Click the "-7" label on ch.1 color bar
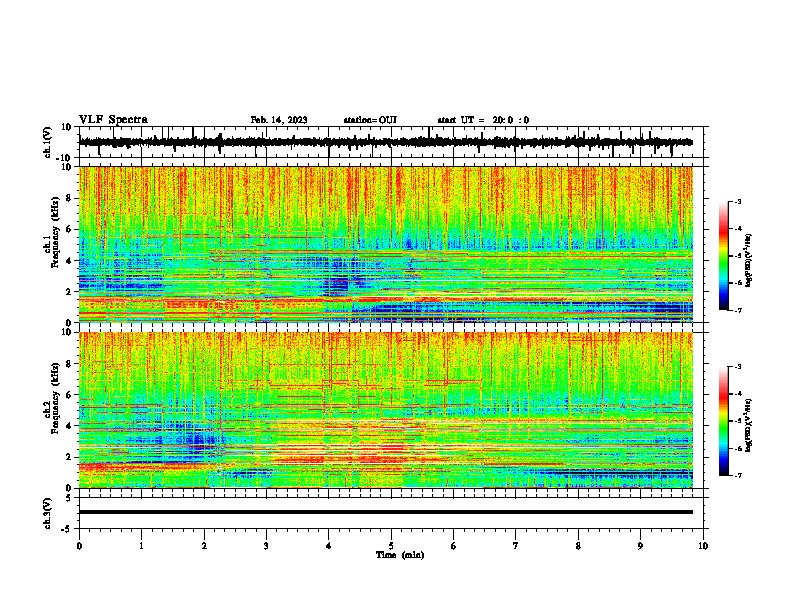This screenshot has height=612, width=792. tap(737, 310)
